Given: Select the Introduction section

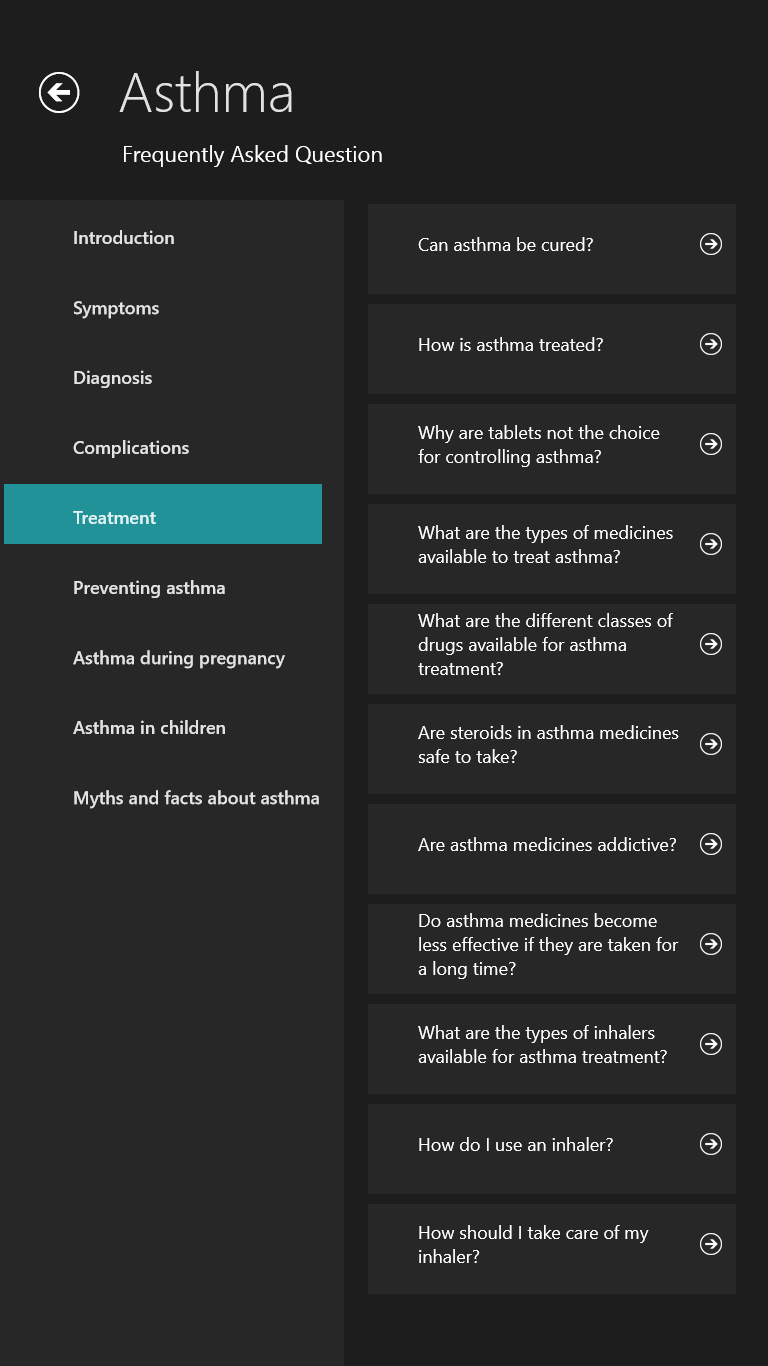Looking at the screenshot, I should pos(124,238).
